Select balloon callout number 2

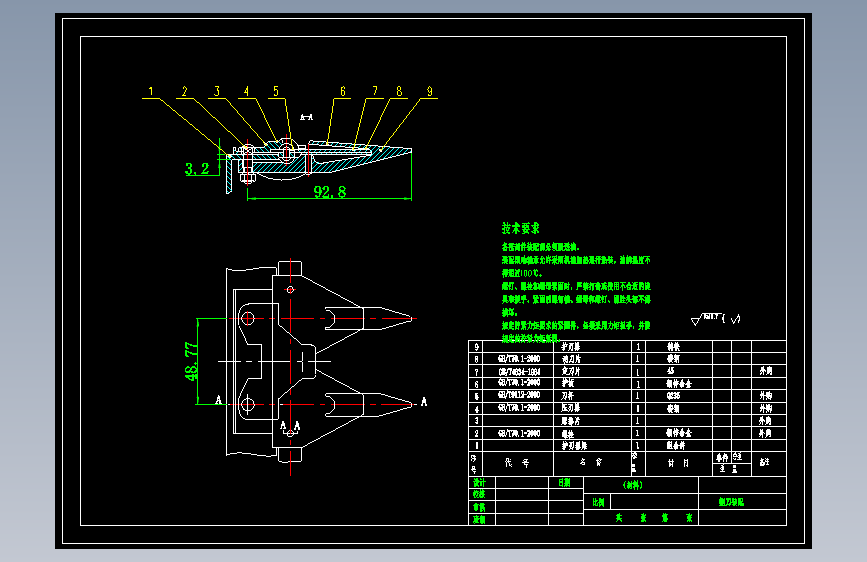tap(185, 91)
